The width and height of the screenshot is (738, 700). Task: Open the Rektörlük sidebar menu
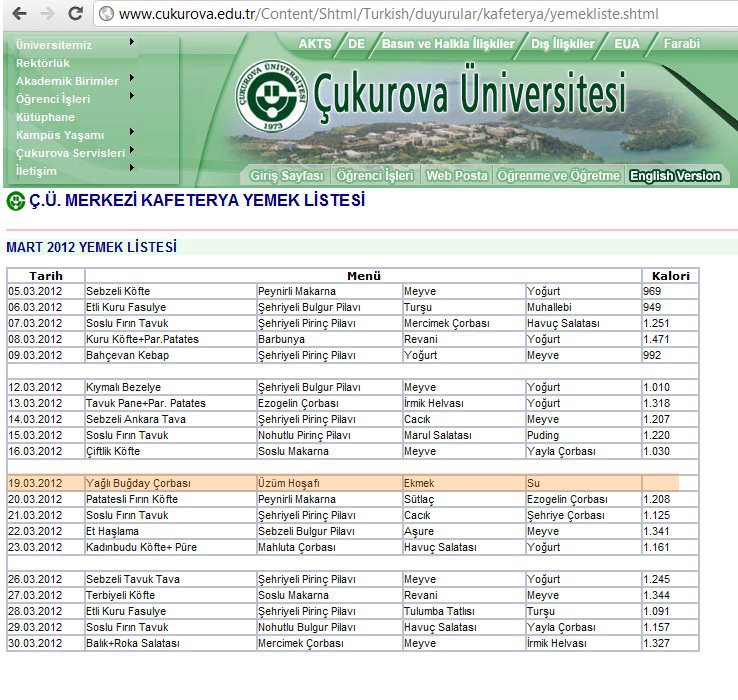(43, 63)
